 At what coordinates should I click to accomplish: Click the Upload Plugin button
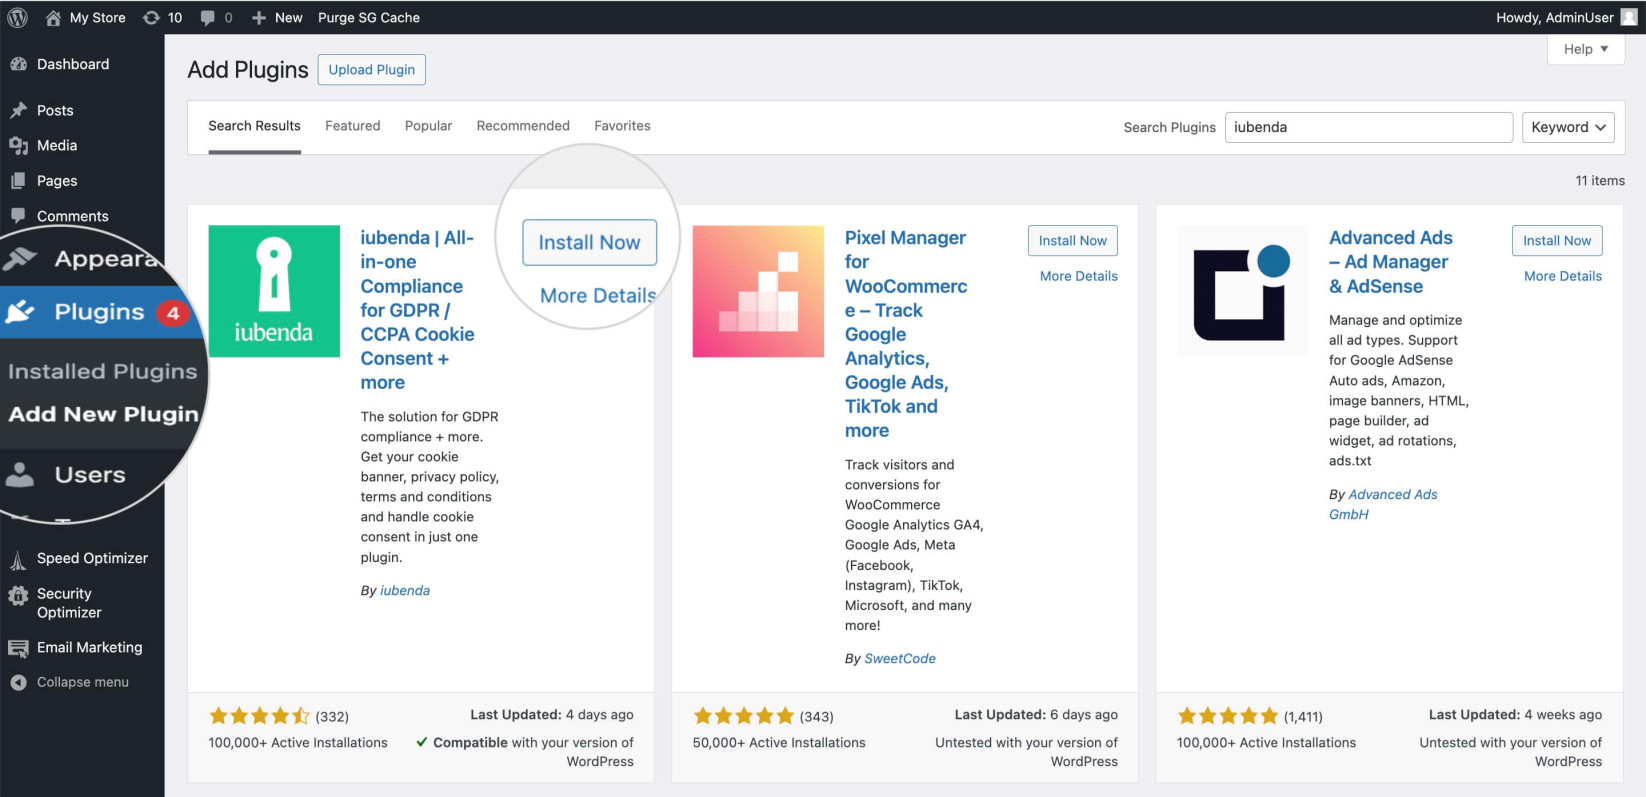click(x=372, y=70)
